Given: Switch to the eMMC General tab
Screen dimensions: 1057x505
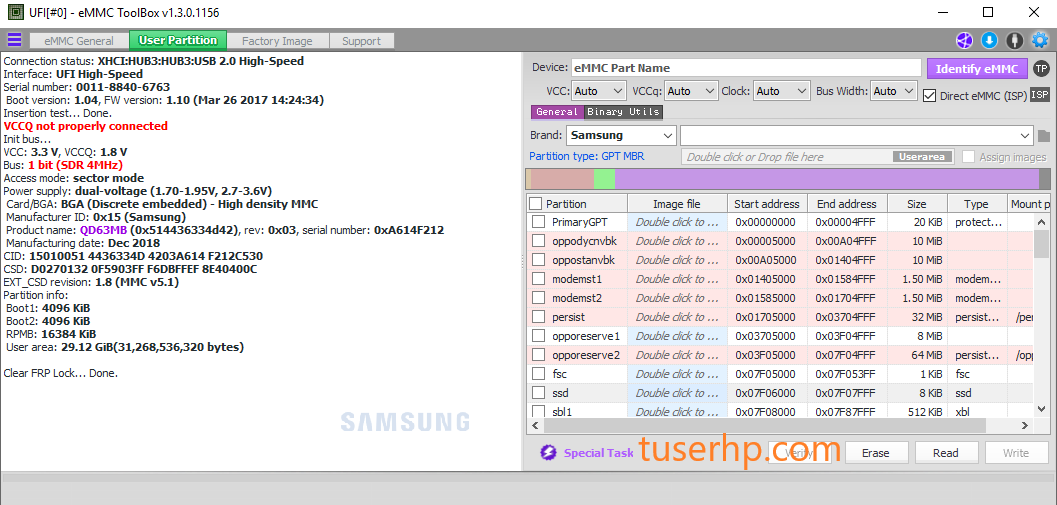Looking at the screenshot, I should [x=79, y=41].
